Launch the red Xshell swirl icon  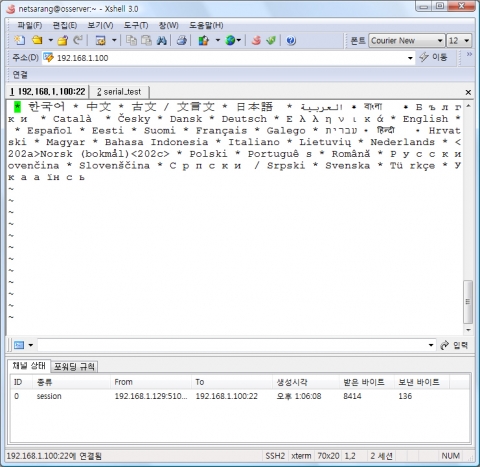point(256,41)
